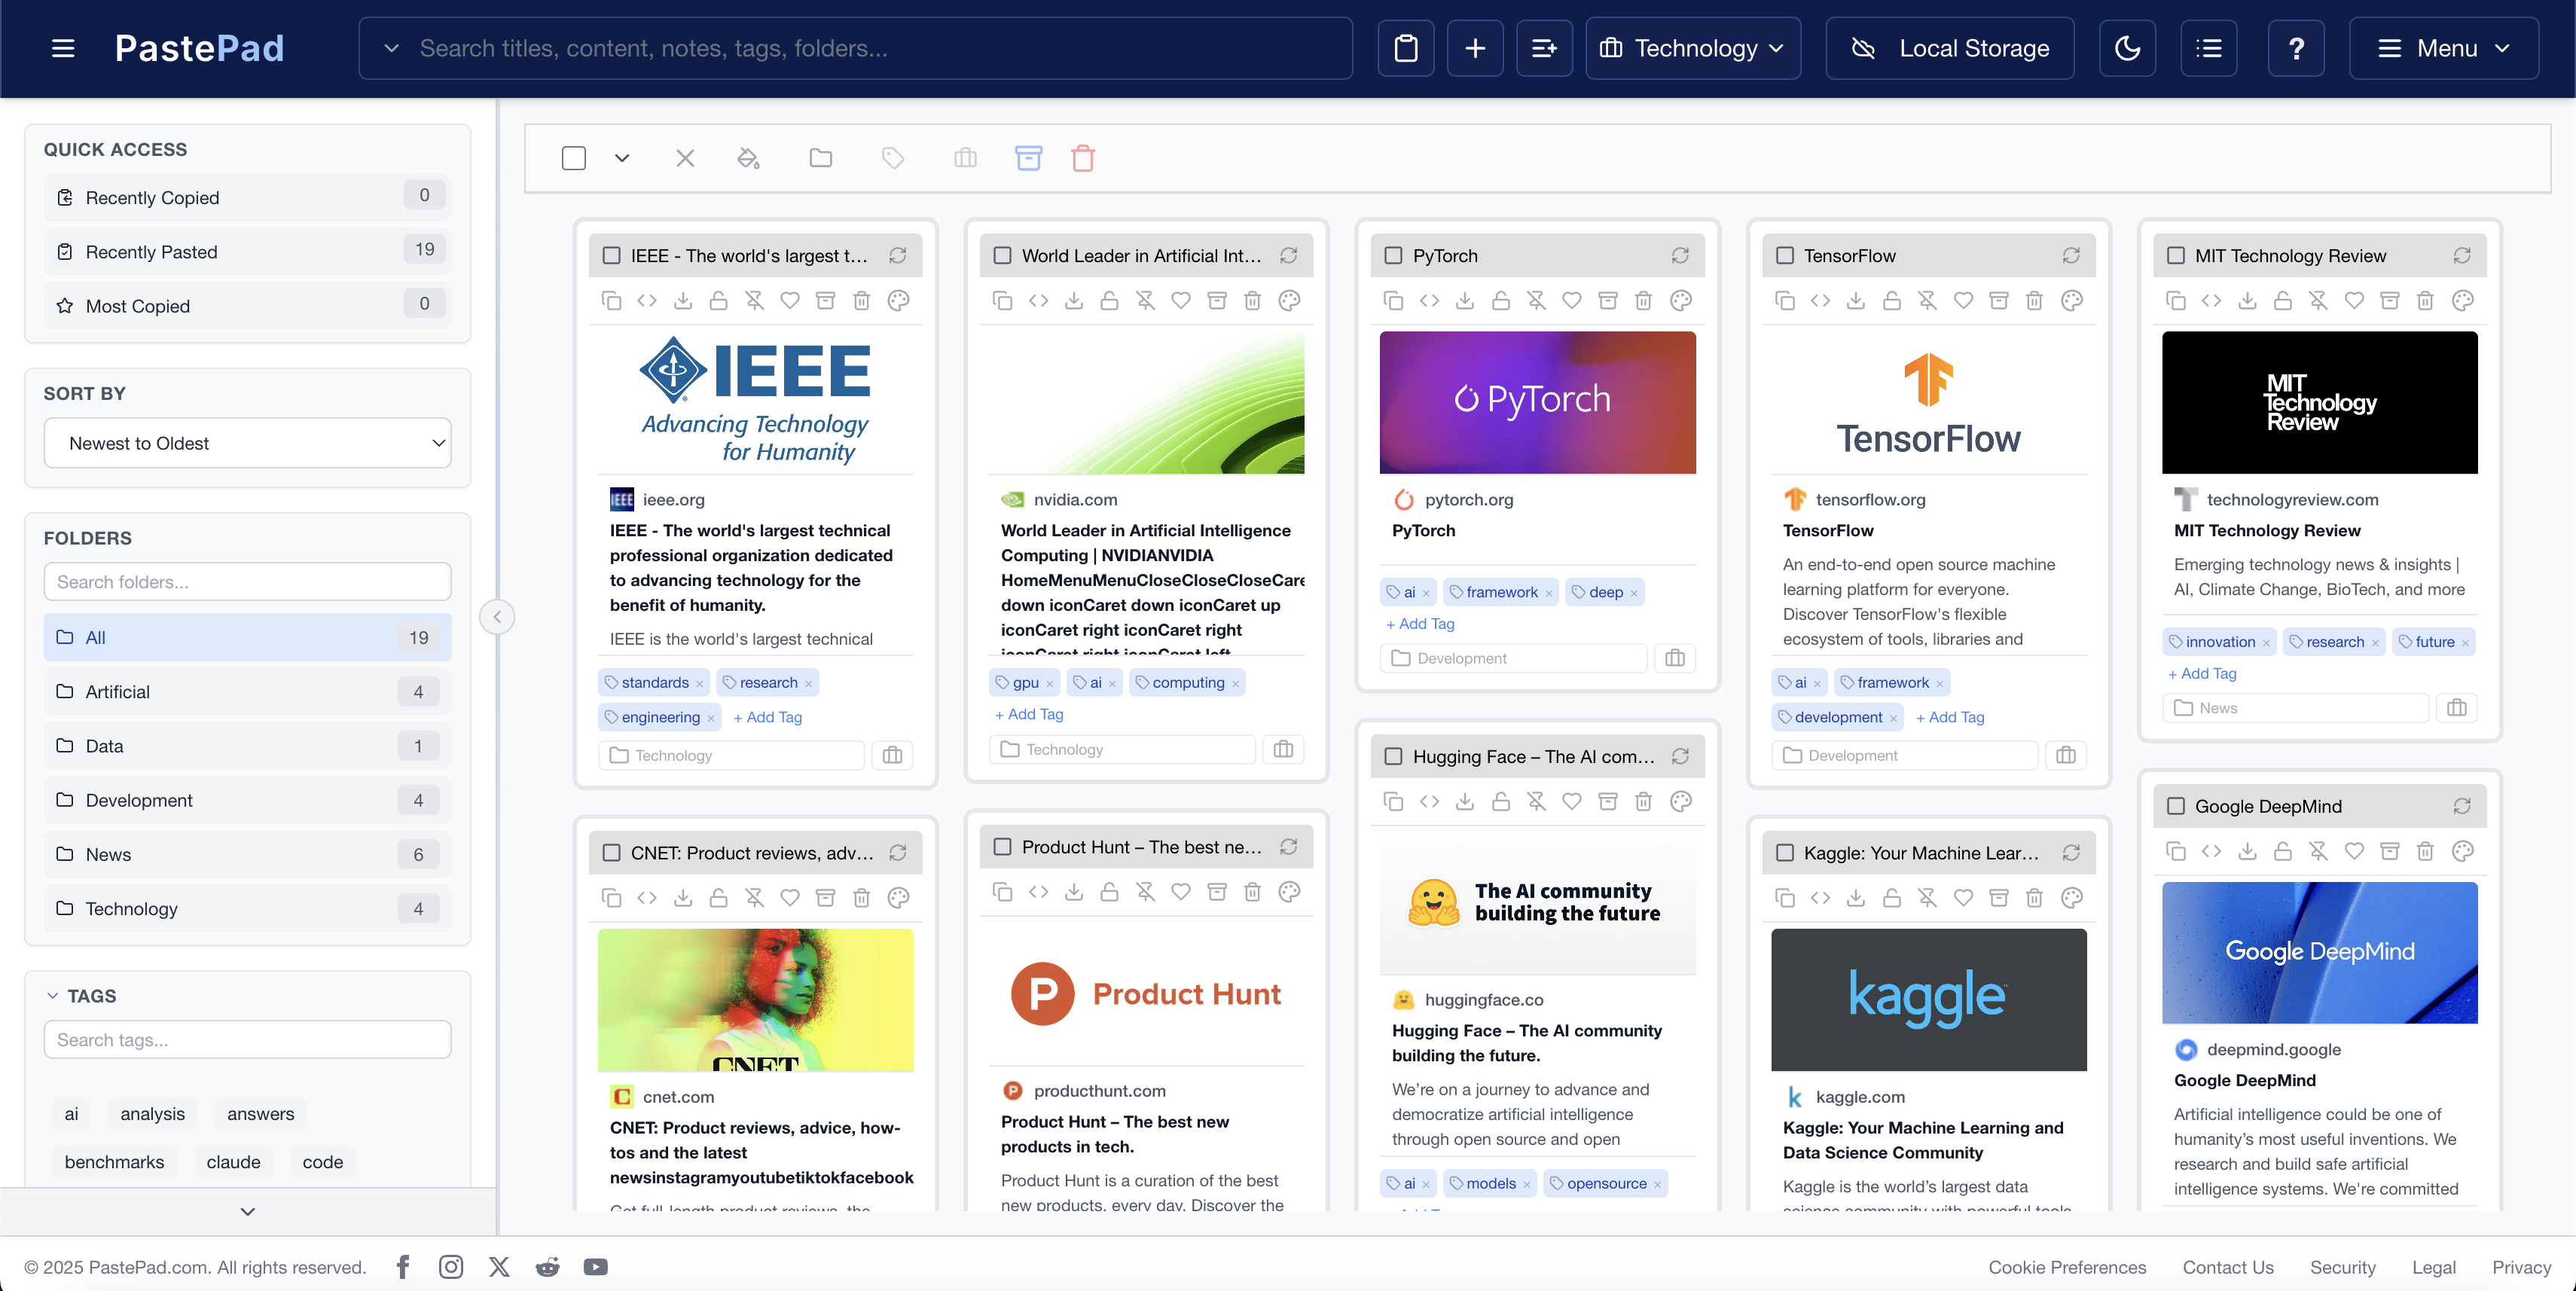Click the YouTube icon in footer
2576x1291 pixels.
[595, 1267]
